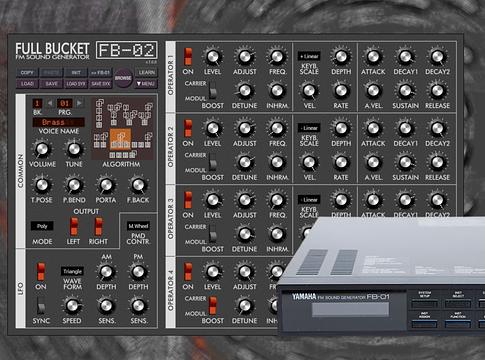Click the >> FB-01 export button
The image size is (485, 360).
click(x=101, y=73)
